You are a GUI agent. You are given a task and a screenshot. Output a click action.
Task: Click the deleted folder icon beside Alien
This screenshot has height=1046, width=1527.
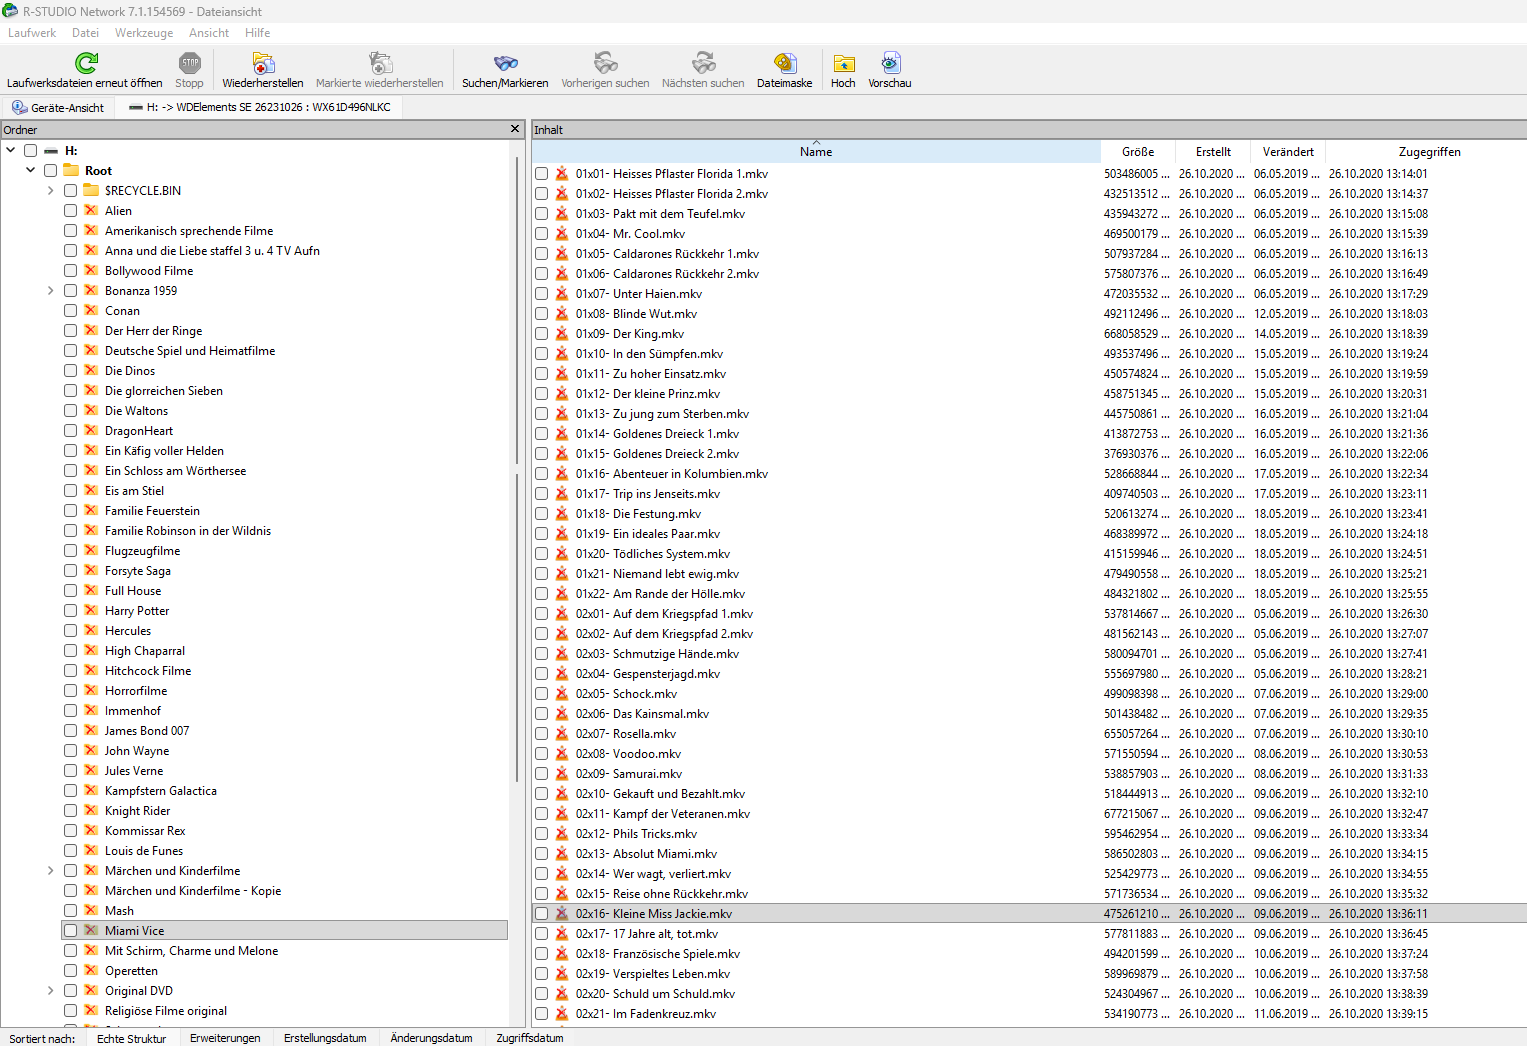91,210
